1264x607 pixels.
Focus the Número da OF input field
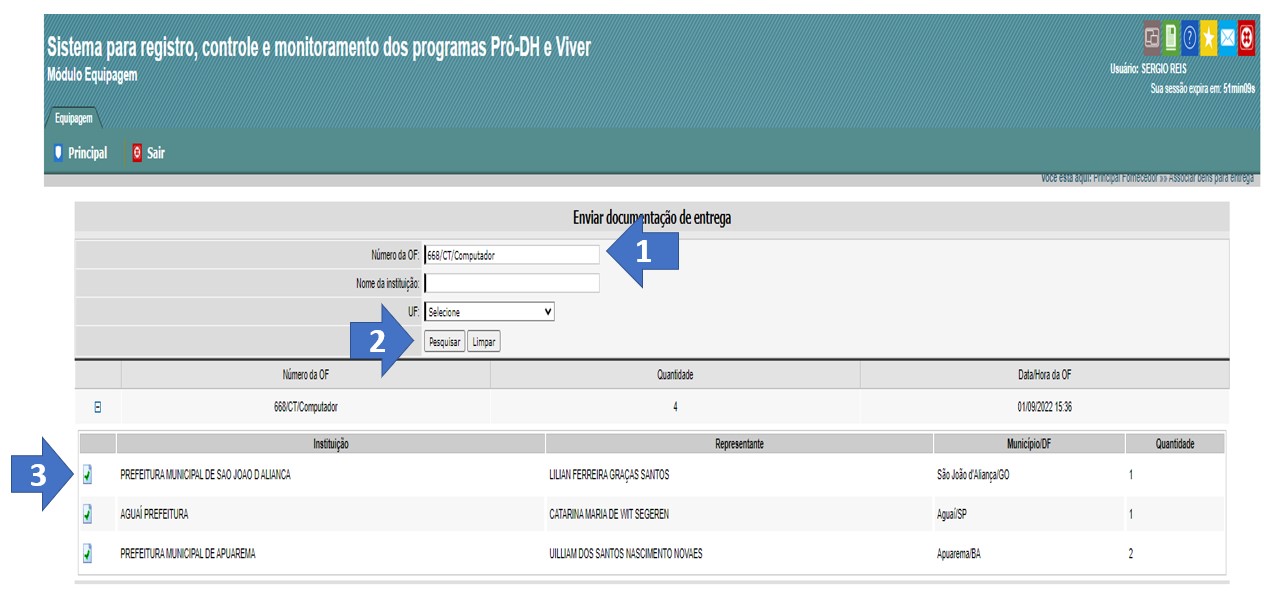coord(512,255)
